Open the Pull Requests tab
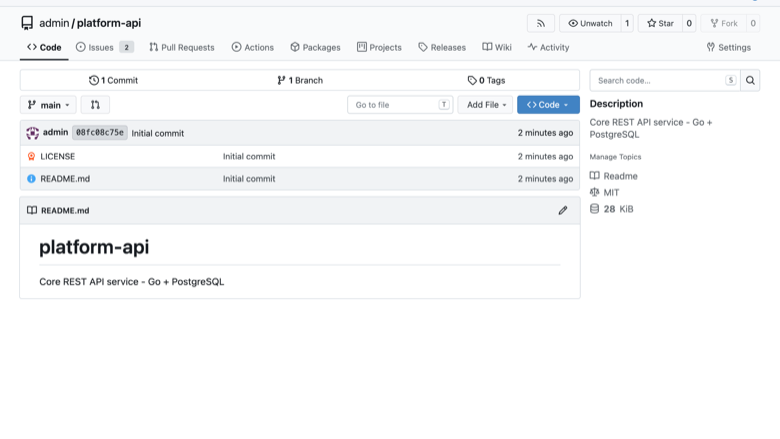Image resolution: width=780 pixels, height=439 pixels. [x=182, y=47]
